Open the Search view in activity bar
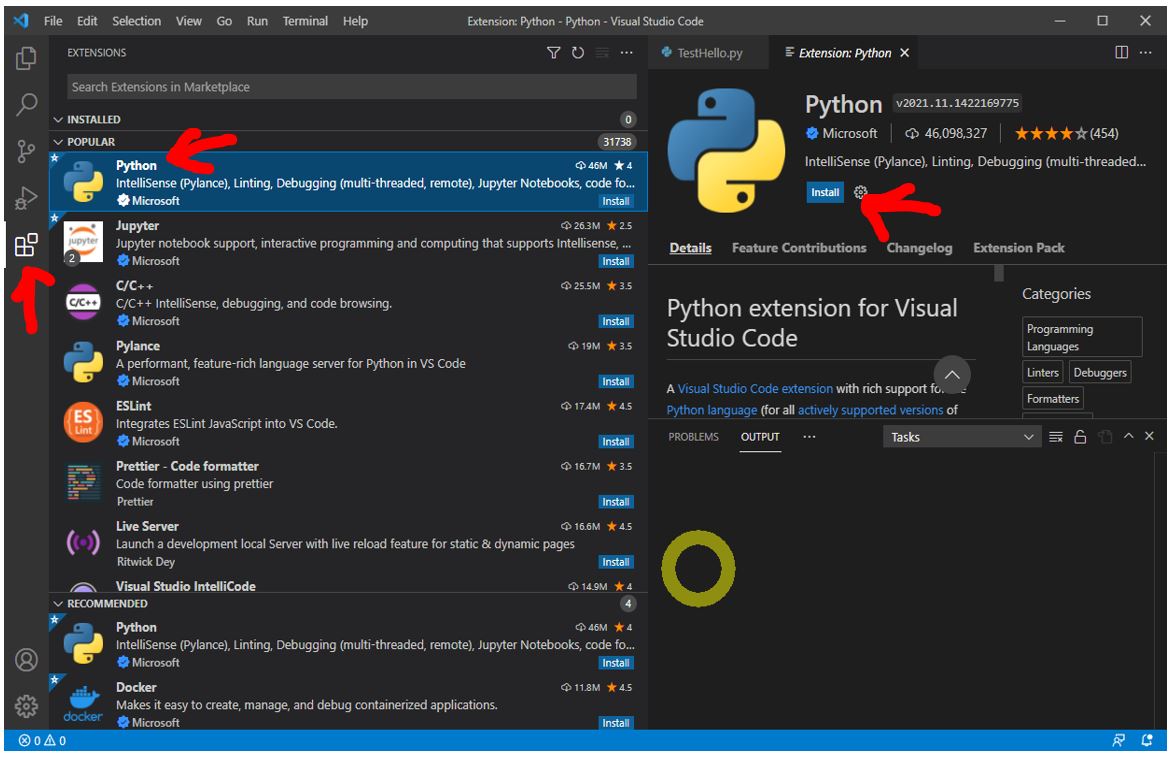 click(26, 104)
